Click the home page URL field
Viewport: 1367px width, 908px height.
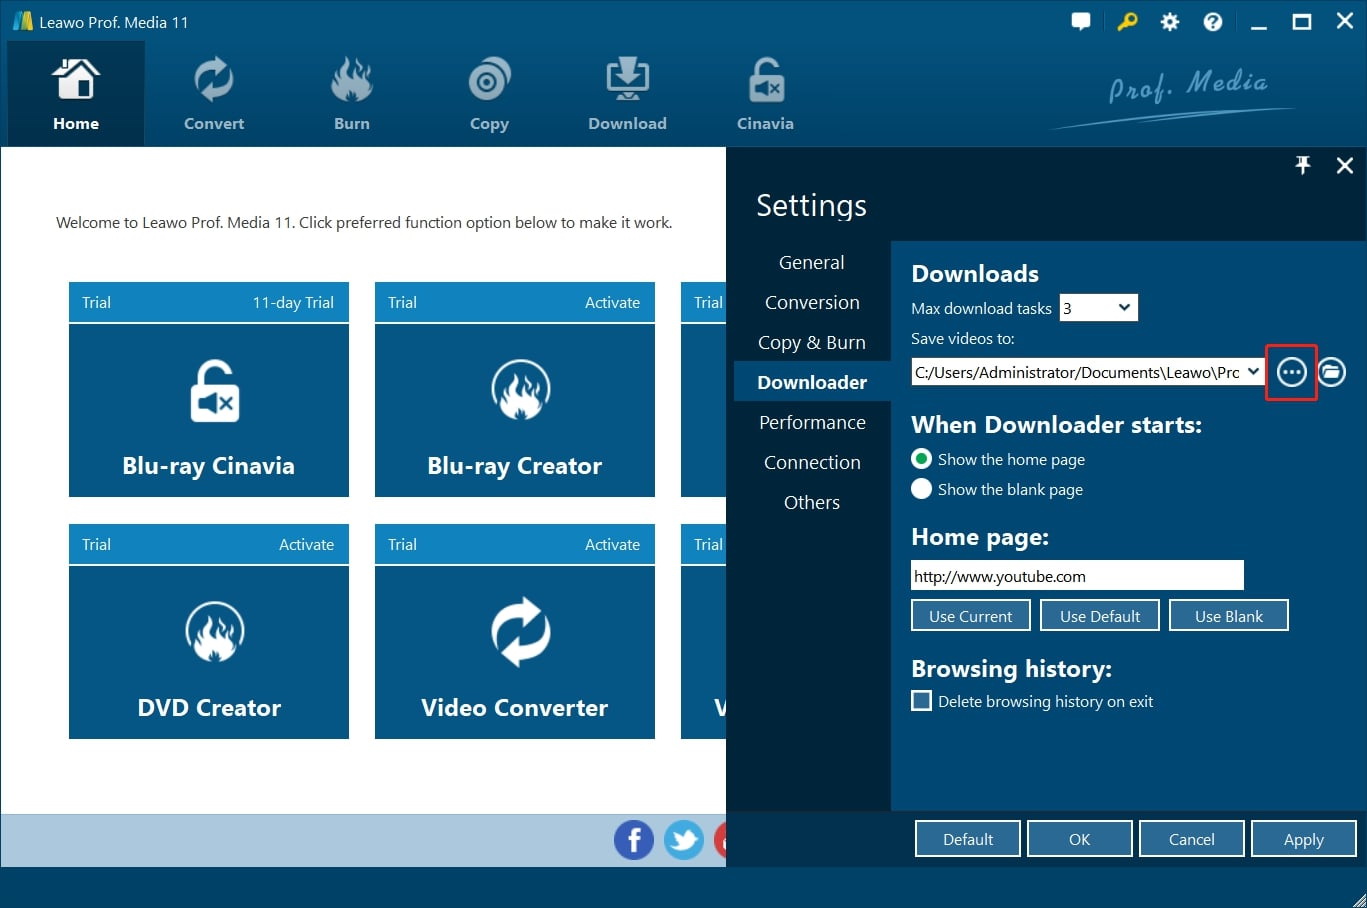coord(1076,576)
